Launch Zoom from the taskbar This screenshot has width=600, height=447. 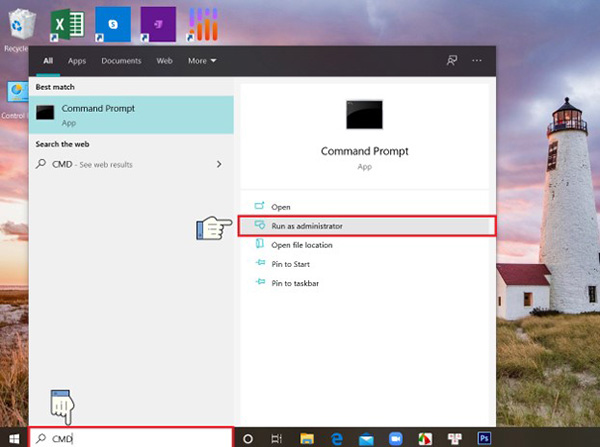point(395,438)
